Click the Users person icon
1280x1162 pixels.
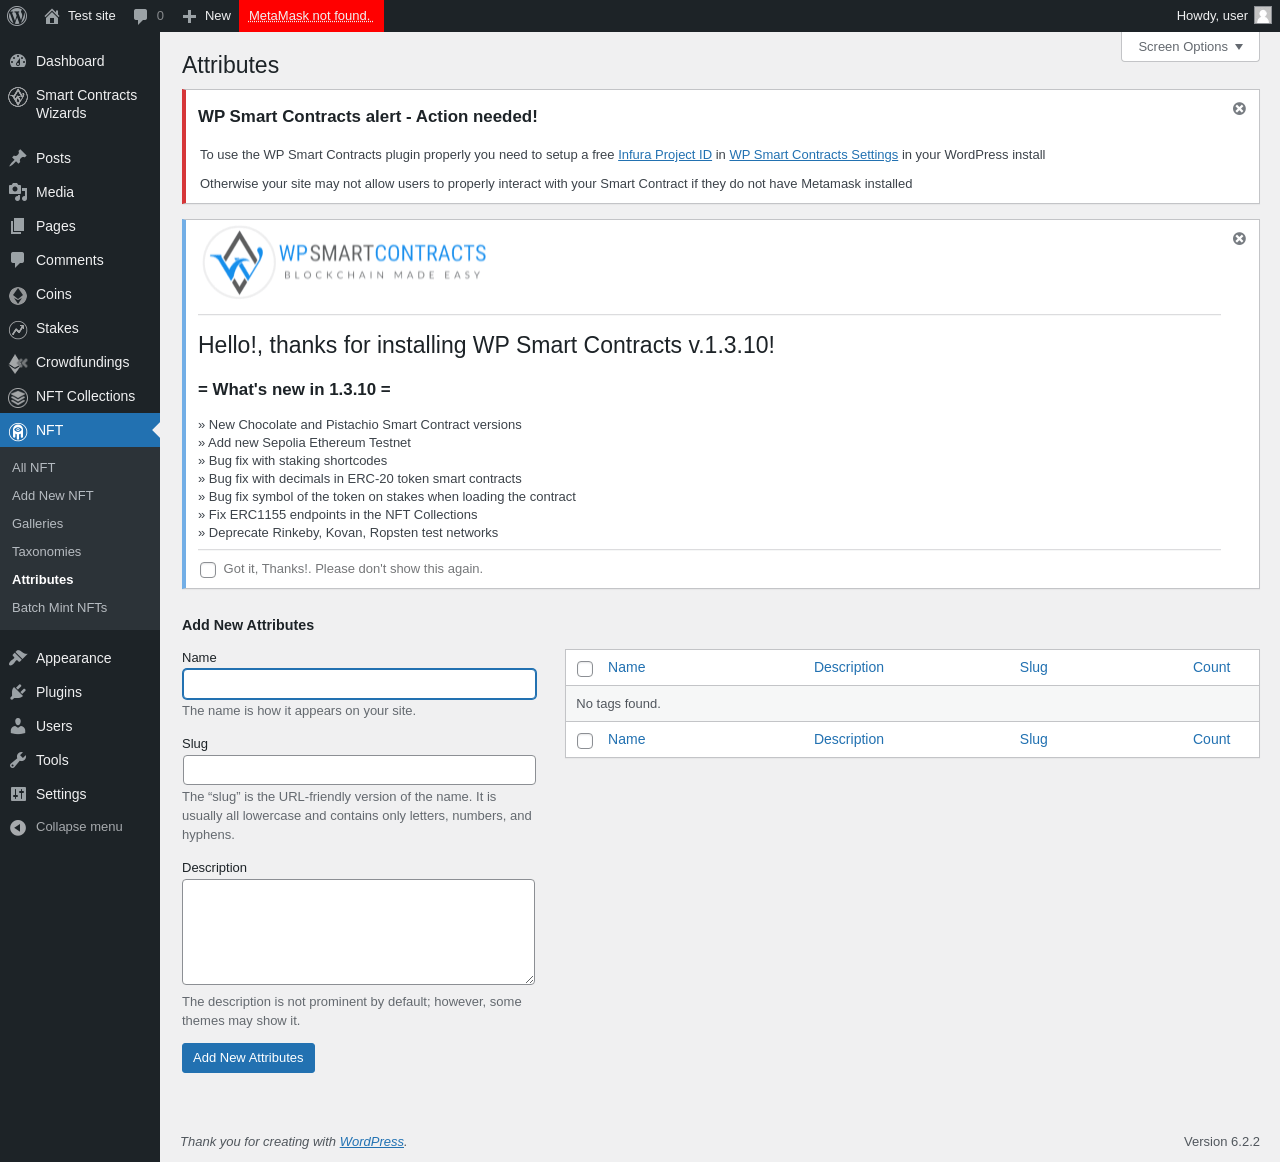(18, 726)
